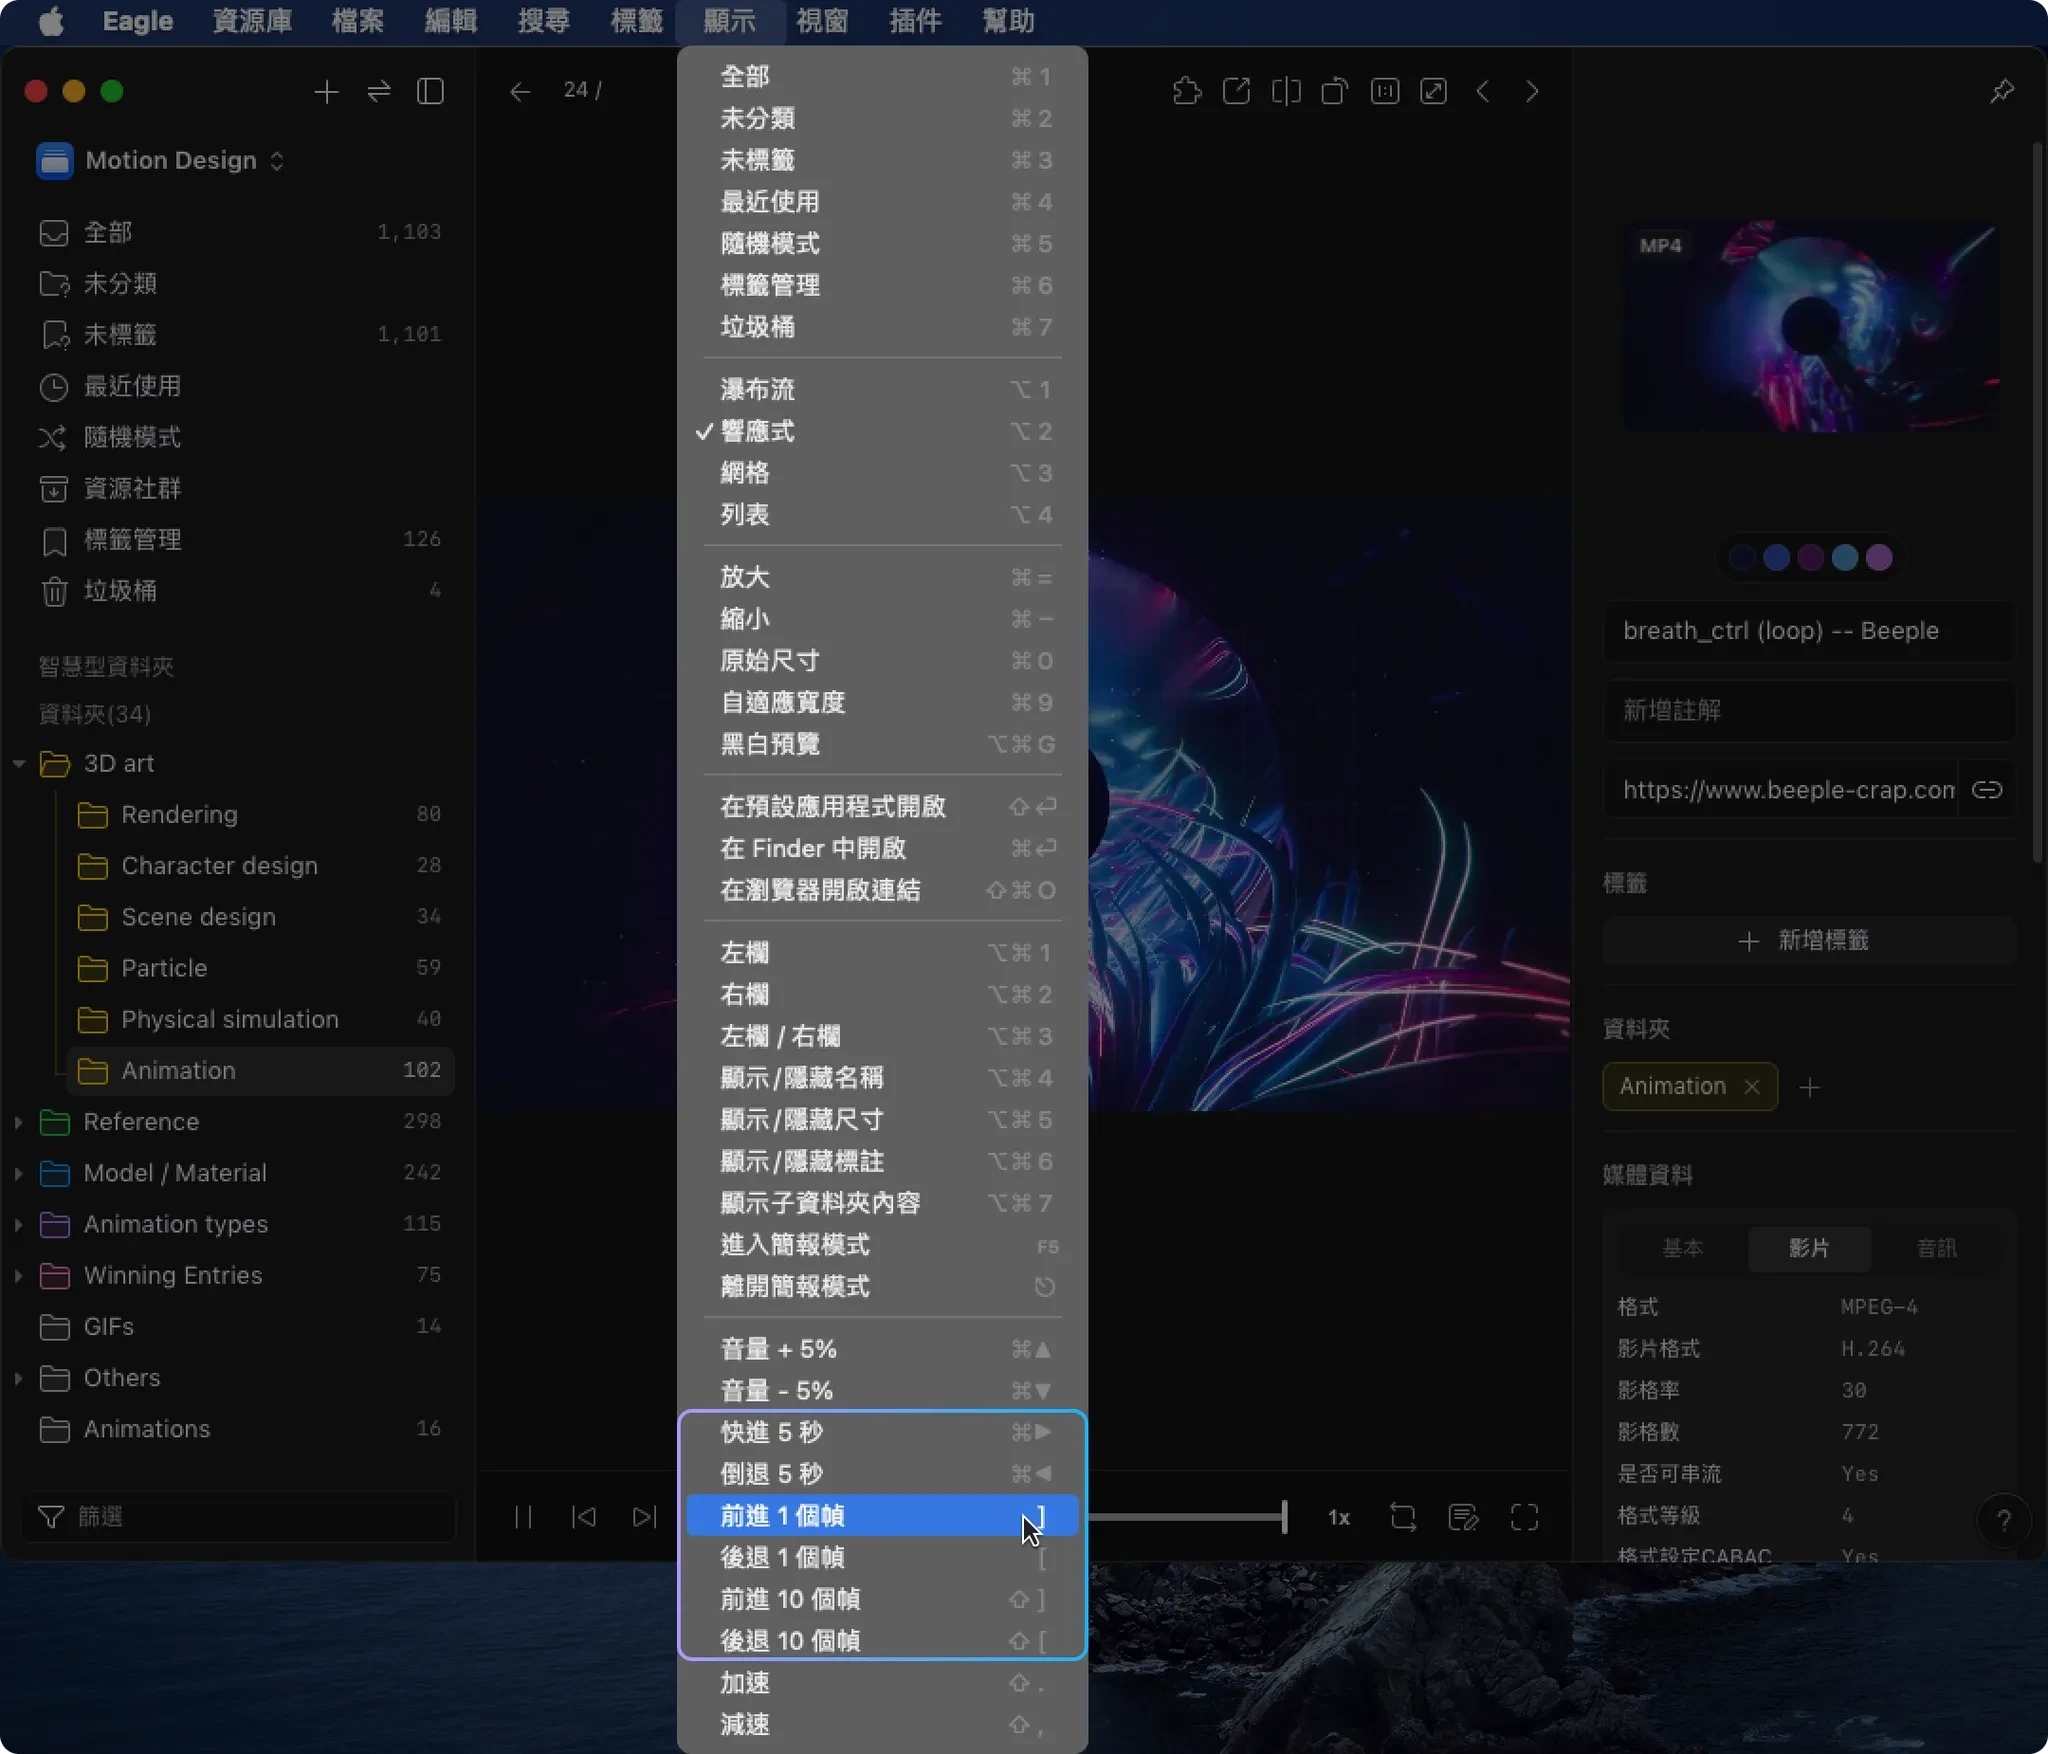Enter fullscreen video icon
Screen dimensions: 2048x1754
[1524, 1517]
